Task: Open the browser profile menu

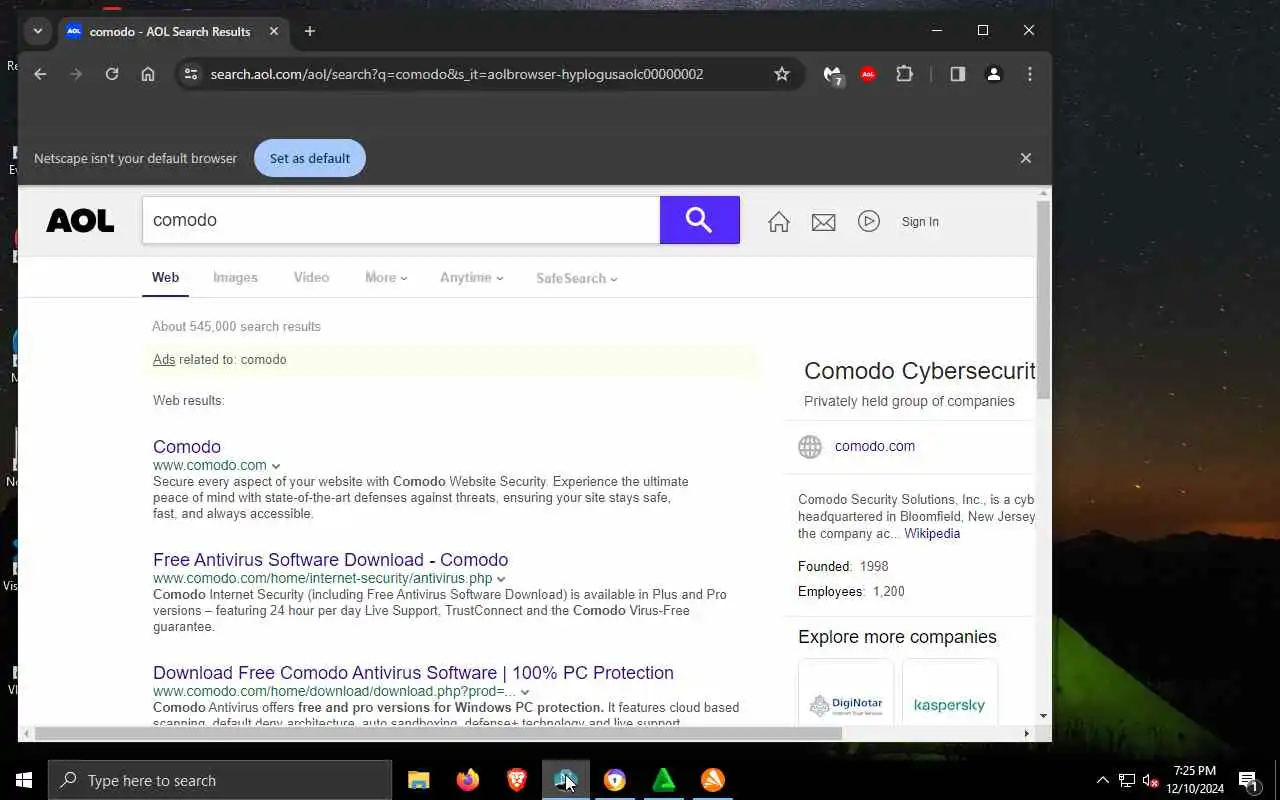Action: coord(994,74)
